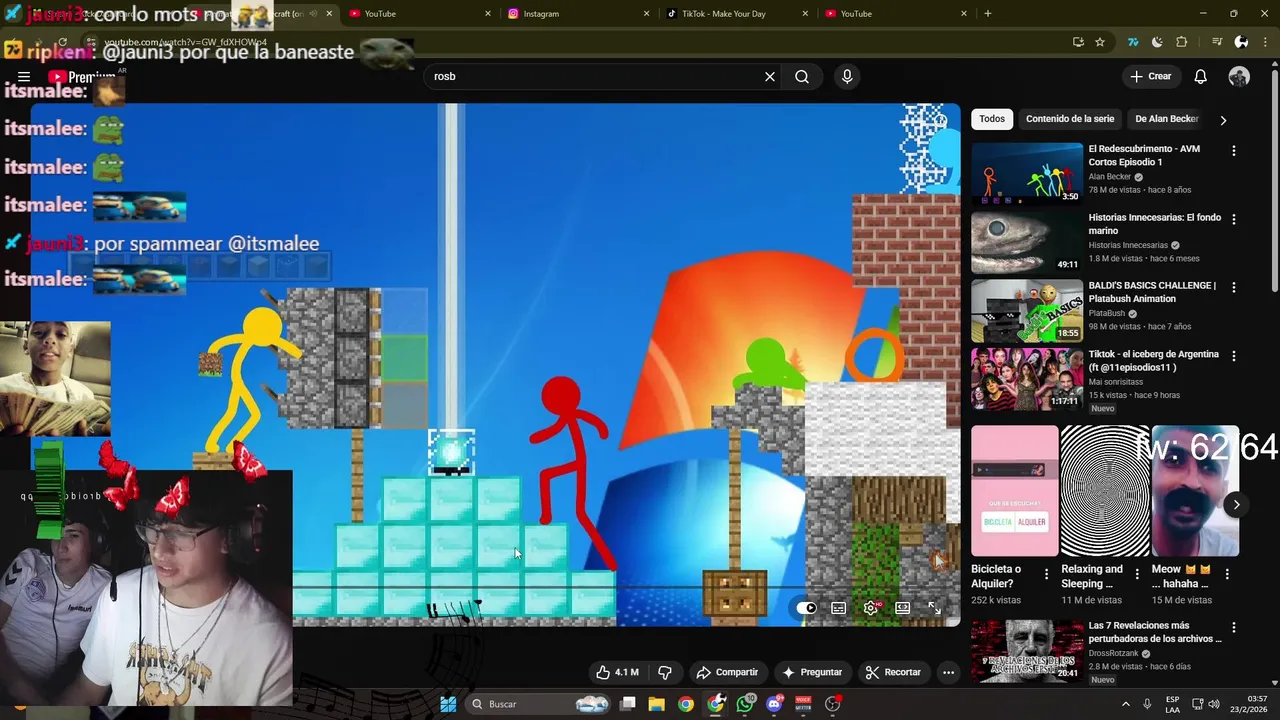Install the app via the address bar icon
The width and height of the screenshot is (1280, 720).
click(x=1078, y=42)
